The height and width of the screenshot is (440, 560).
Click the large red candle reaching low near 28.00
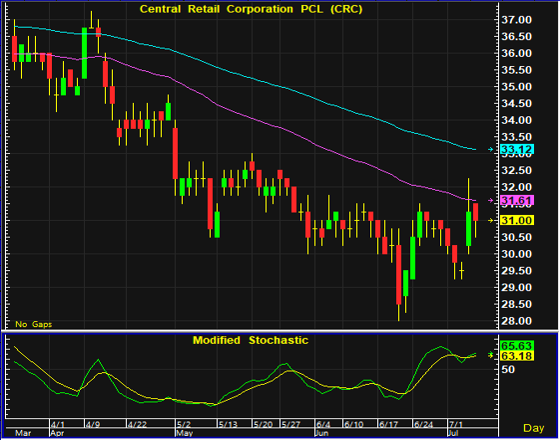[399, 274]
